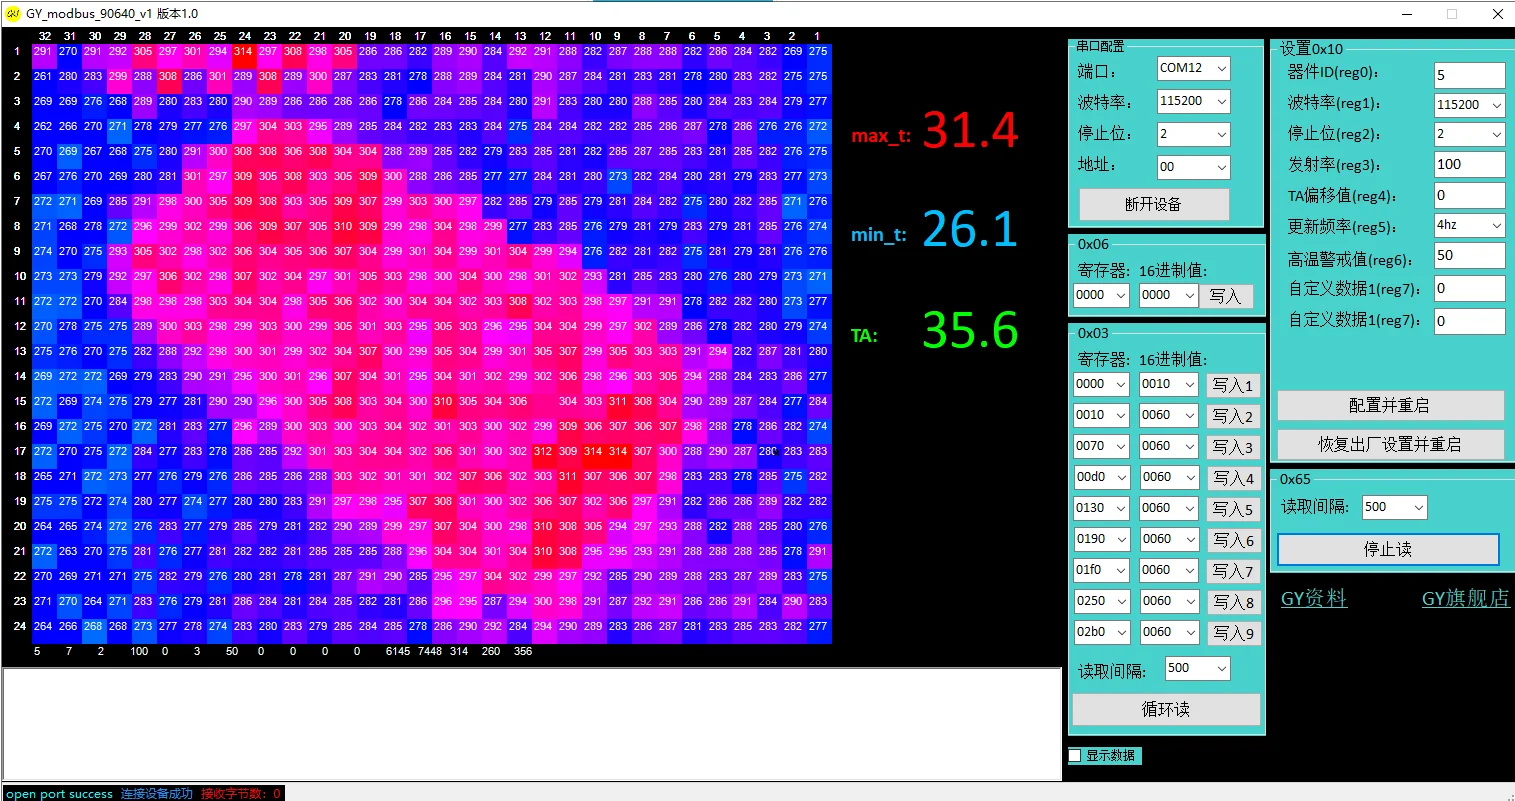Open the 端口 COM12 dropdown

(x=1193, y=68)
